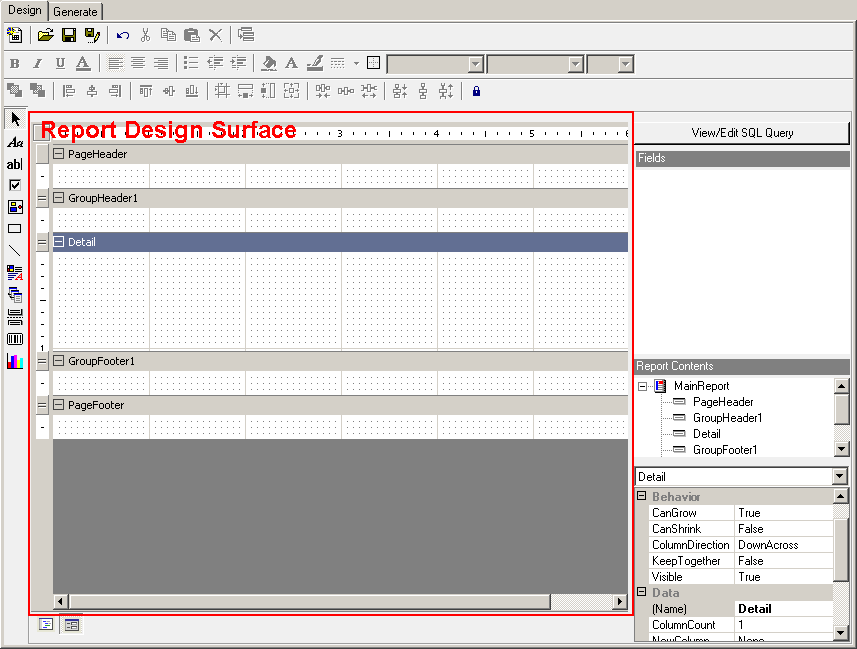Select the pointer arrow tool
Image resolution: width=857 pixels, height=649 pixels.
(15, 119)
